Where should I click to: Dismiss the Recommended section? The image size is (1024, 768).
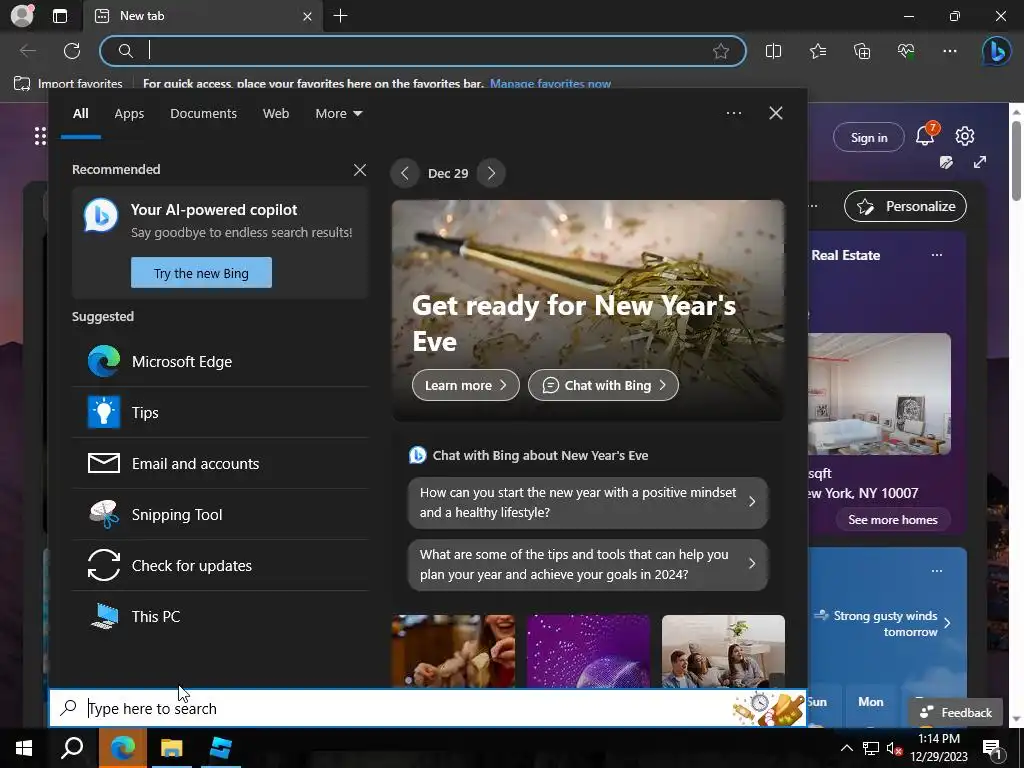tap(360, 170)
